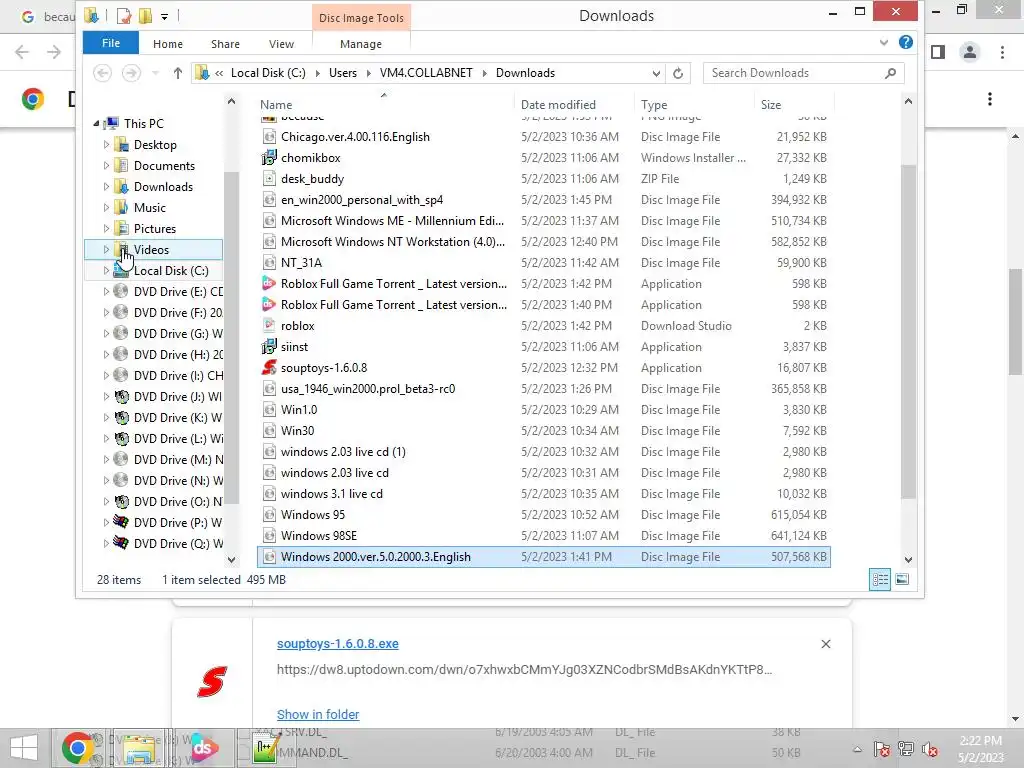Click the Properties quick access toolbar icon
1024x768 pixels.
(x=123, y=16)
